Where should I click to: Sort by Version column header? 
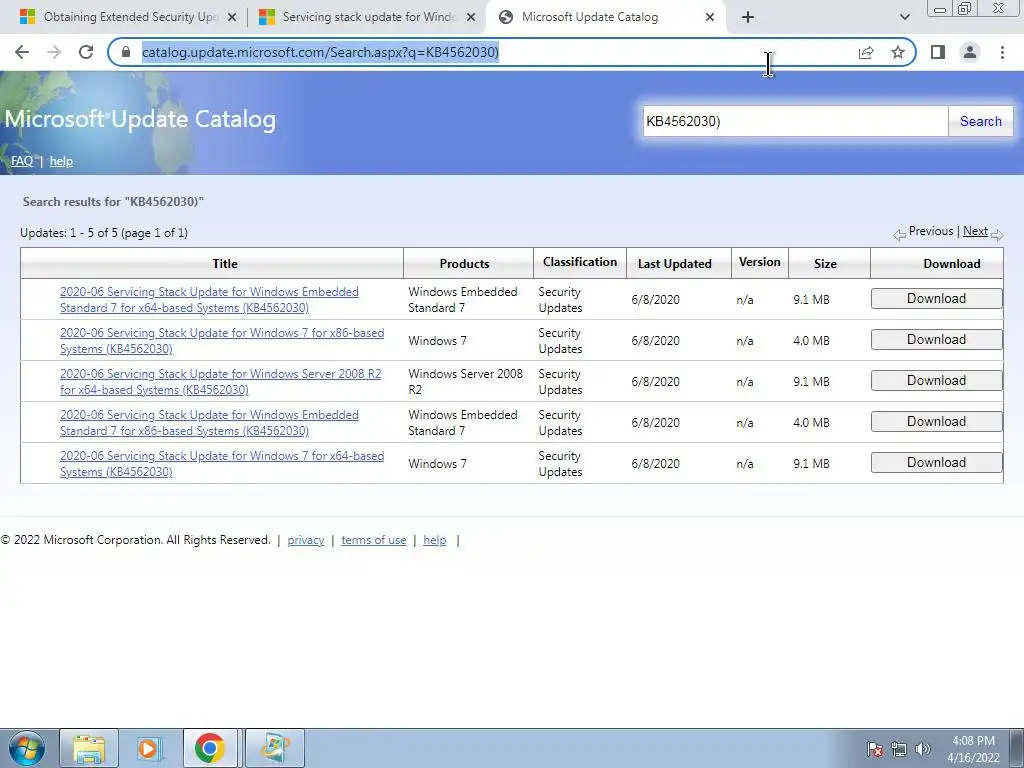760,262
